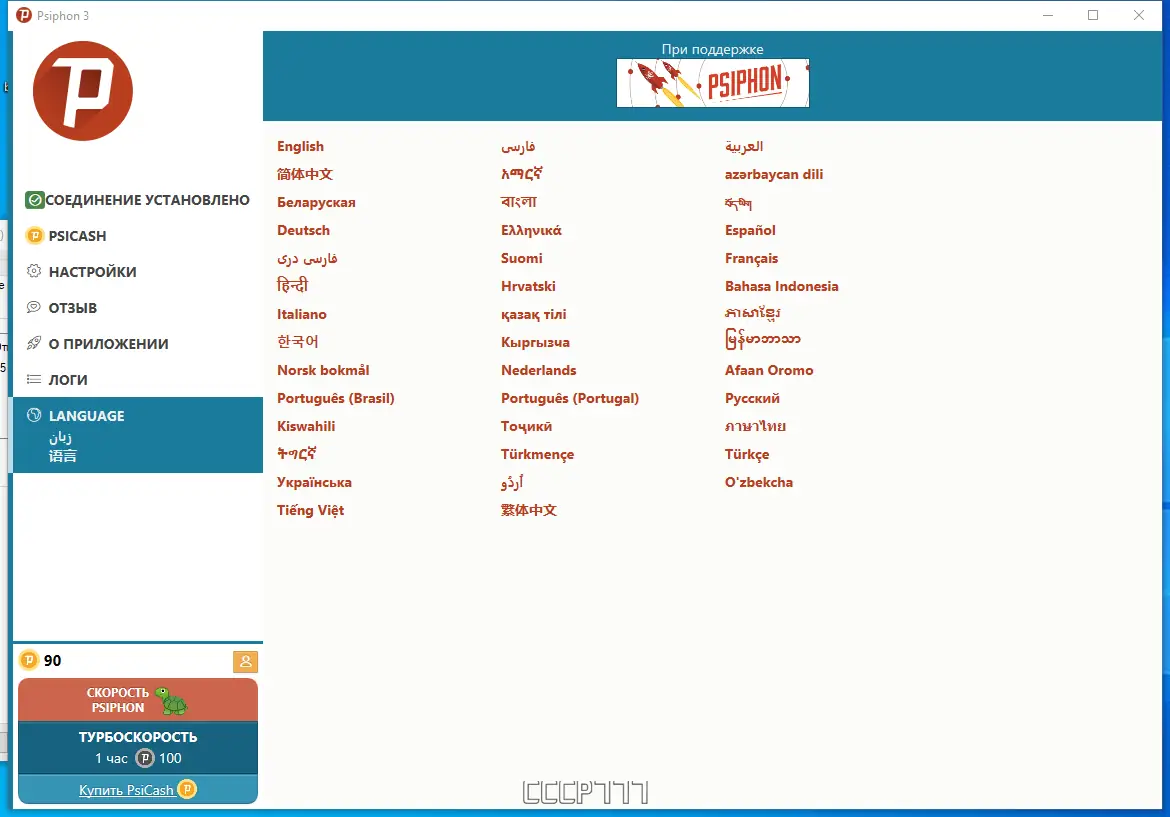Select the Thai ภาษาไทย language
The image size is (1170, 817).
click(x=755, y=426)
